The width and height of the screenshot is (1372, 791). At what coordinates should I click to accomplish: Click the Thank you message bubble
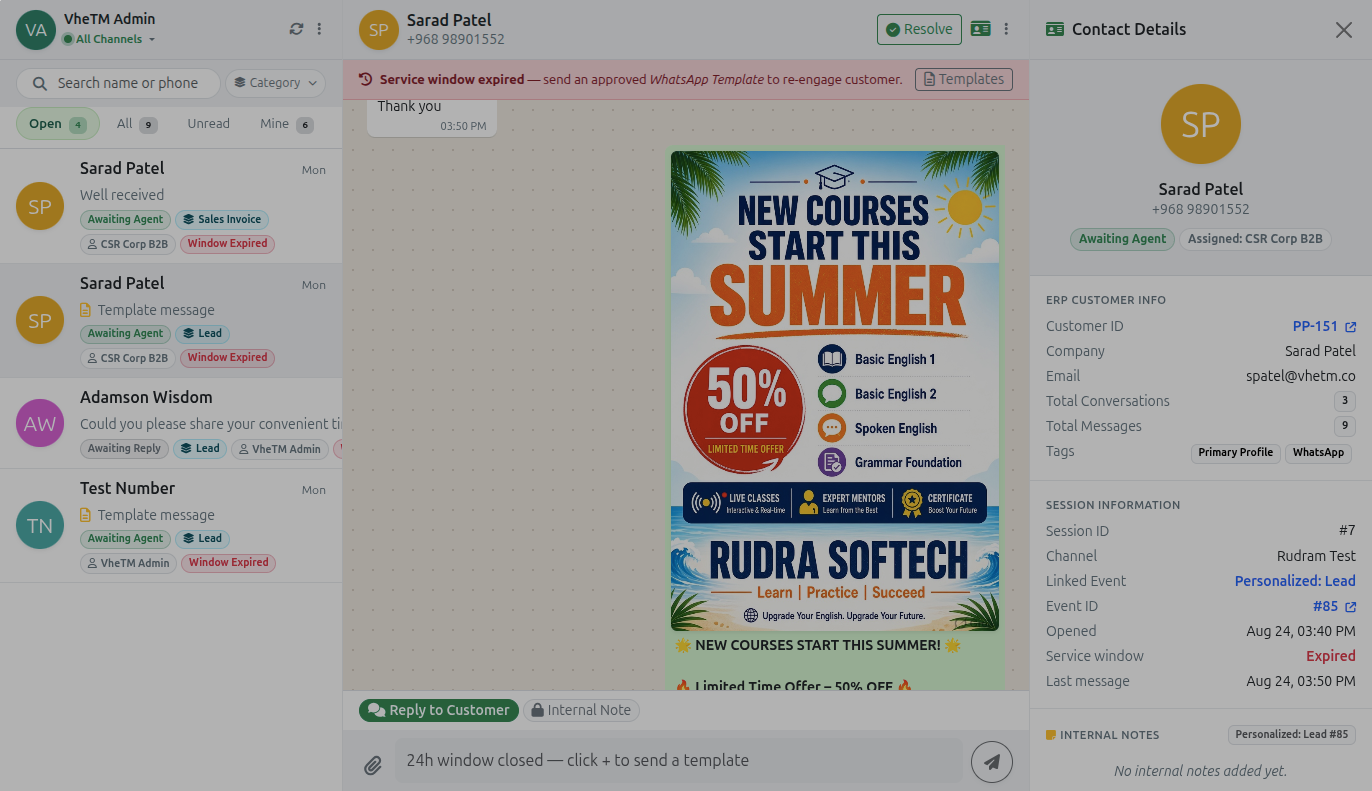pos(432,117)
